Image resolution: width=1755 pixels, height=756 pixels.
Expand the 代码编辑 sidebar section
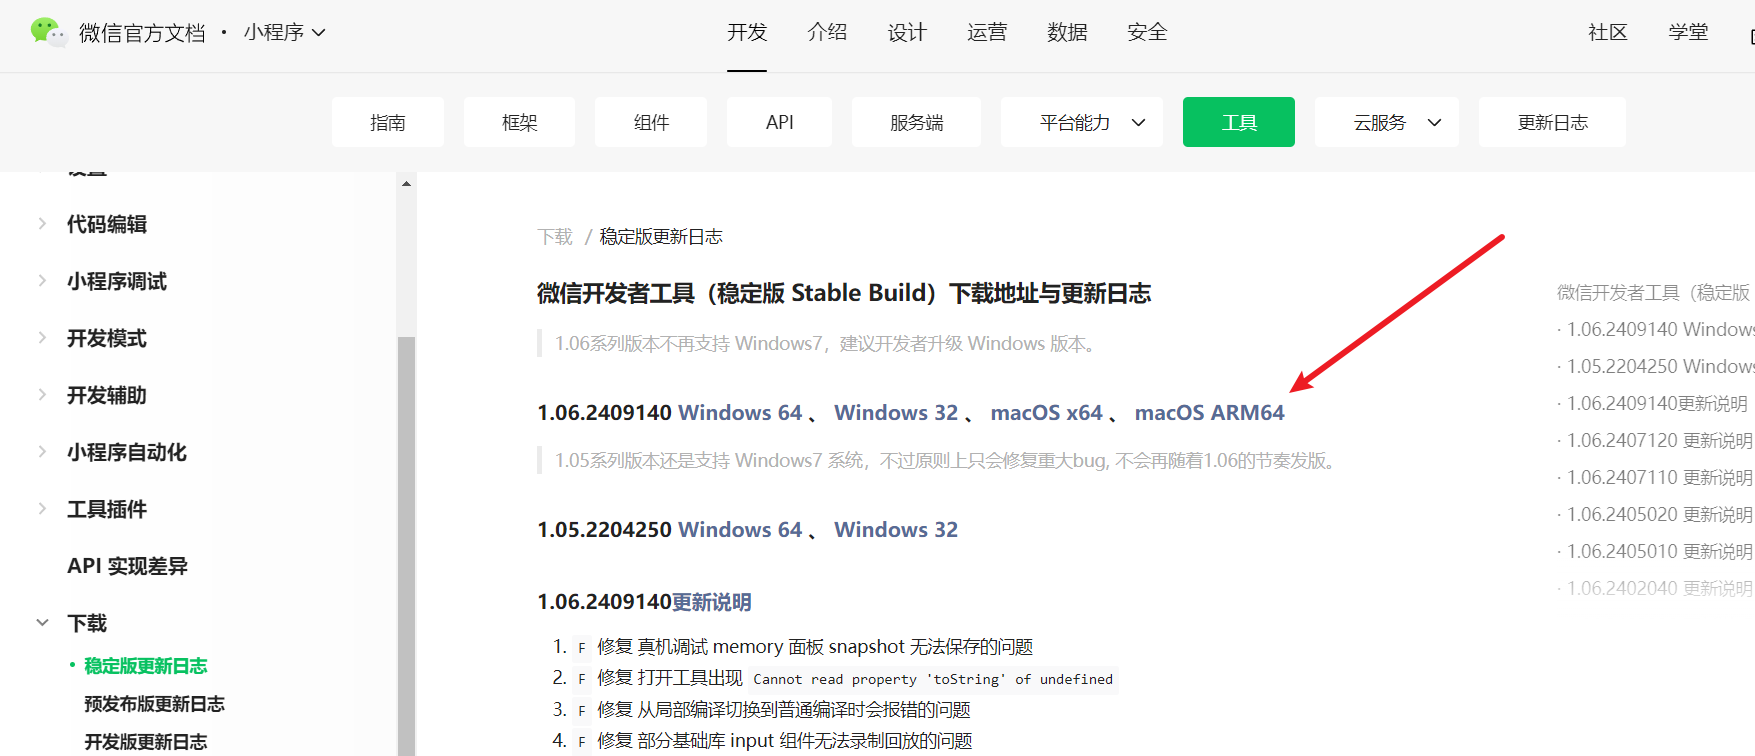[107, 224]
